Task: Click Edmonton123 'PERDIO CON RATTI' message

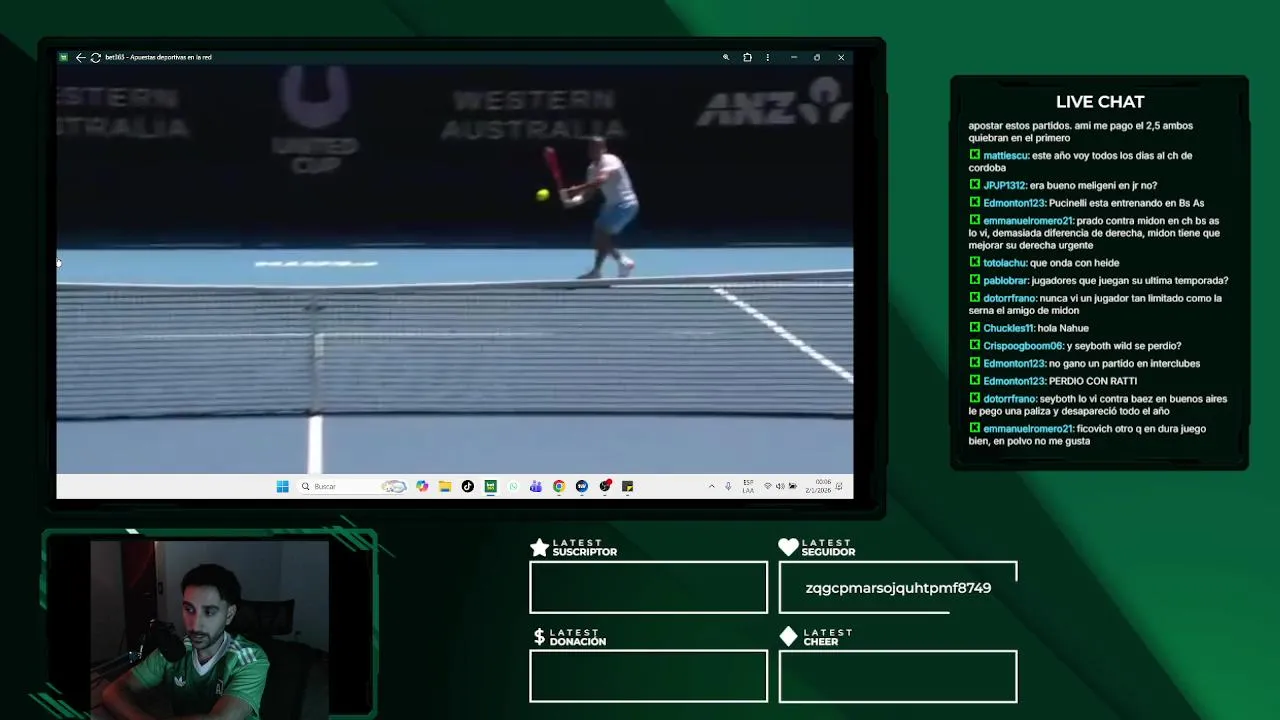Action: [x=1053, y=381]
